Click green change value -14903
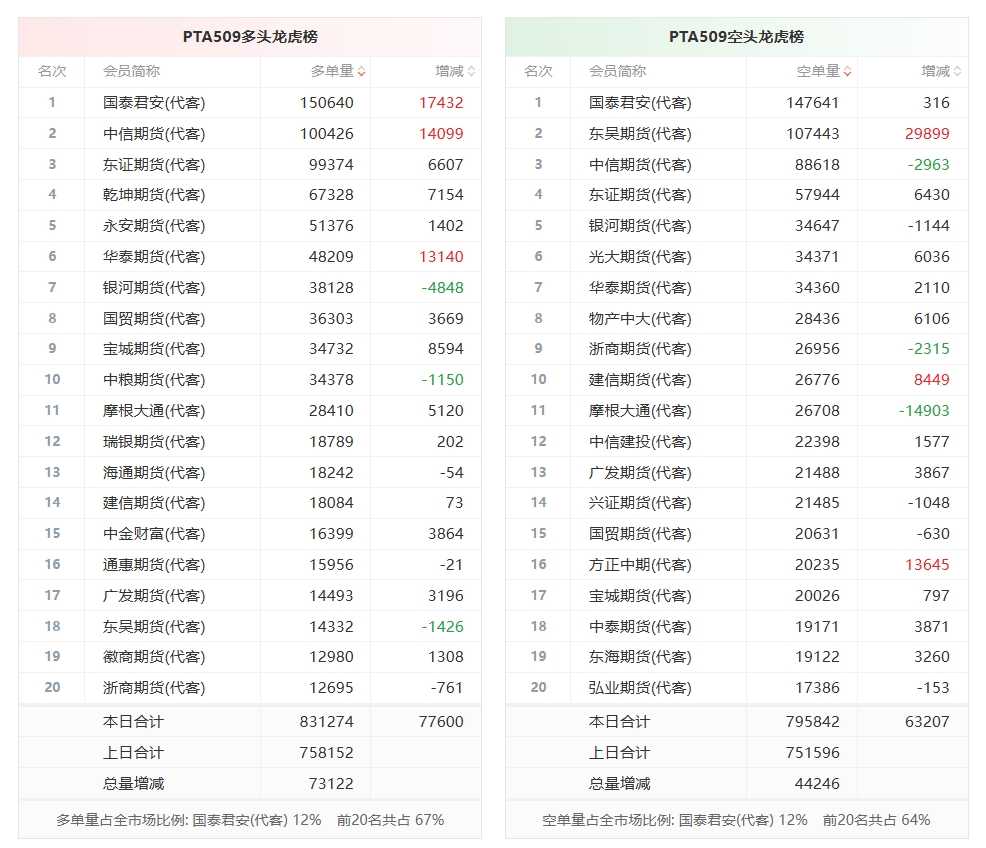The height and width of the screenshot is (848, 986). click(924, 410)
